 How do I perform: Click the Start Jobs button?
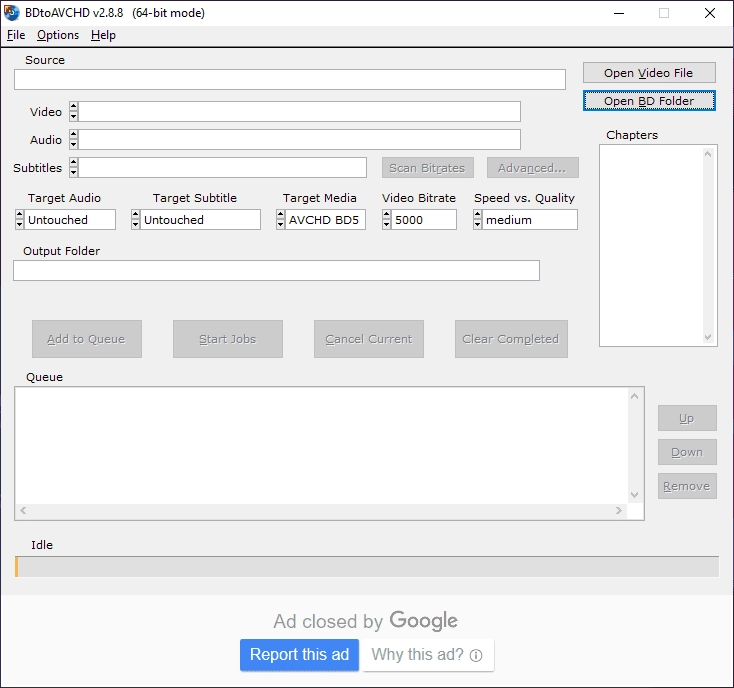228,339
